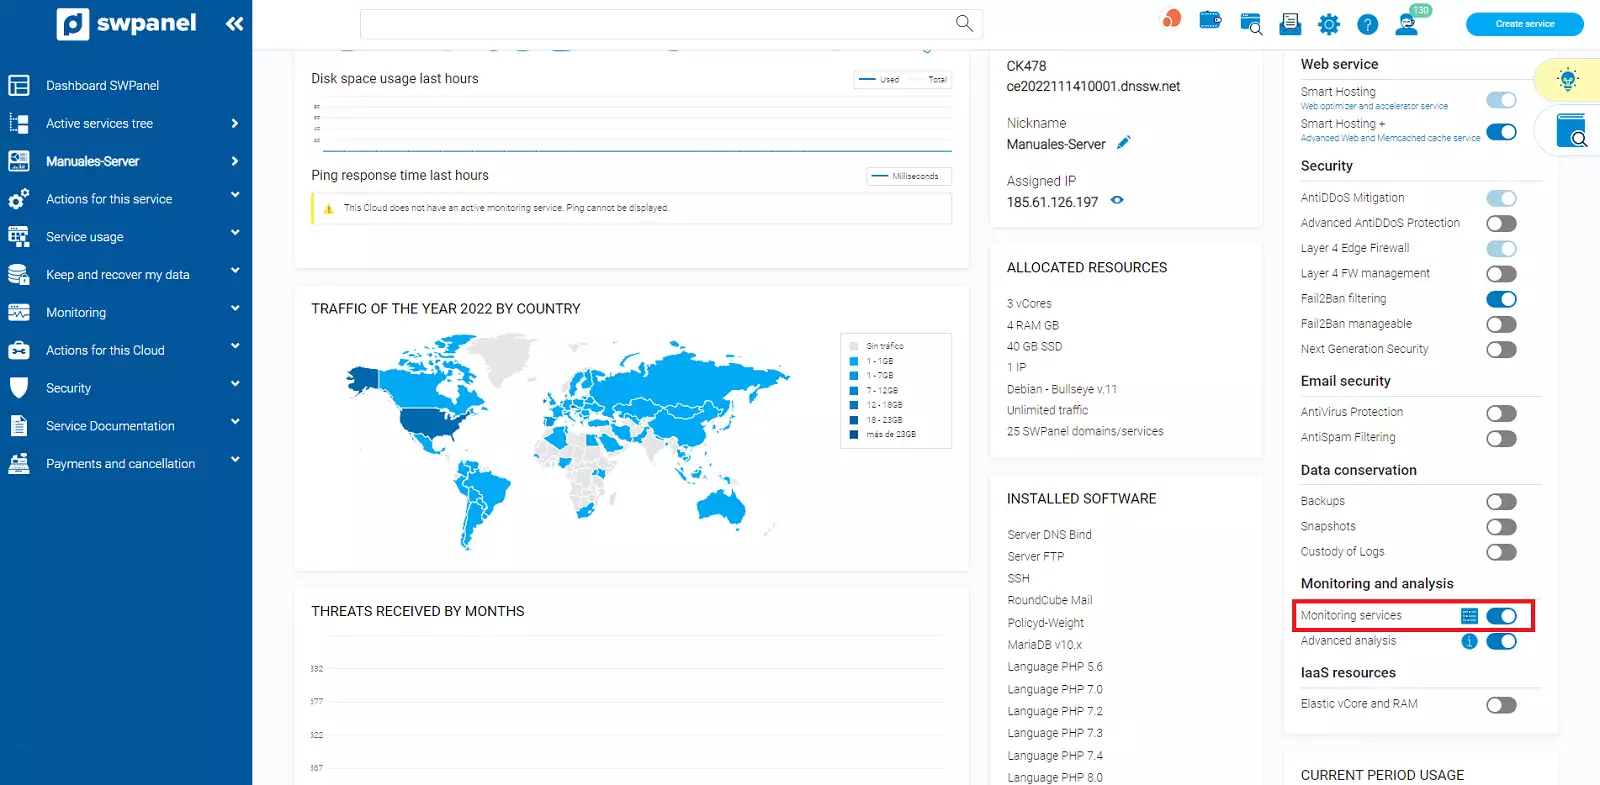Show assigned IP details via eye icon
The width and height of the screenshot is (1600, 785).
1117,201
